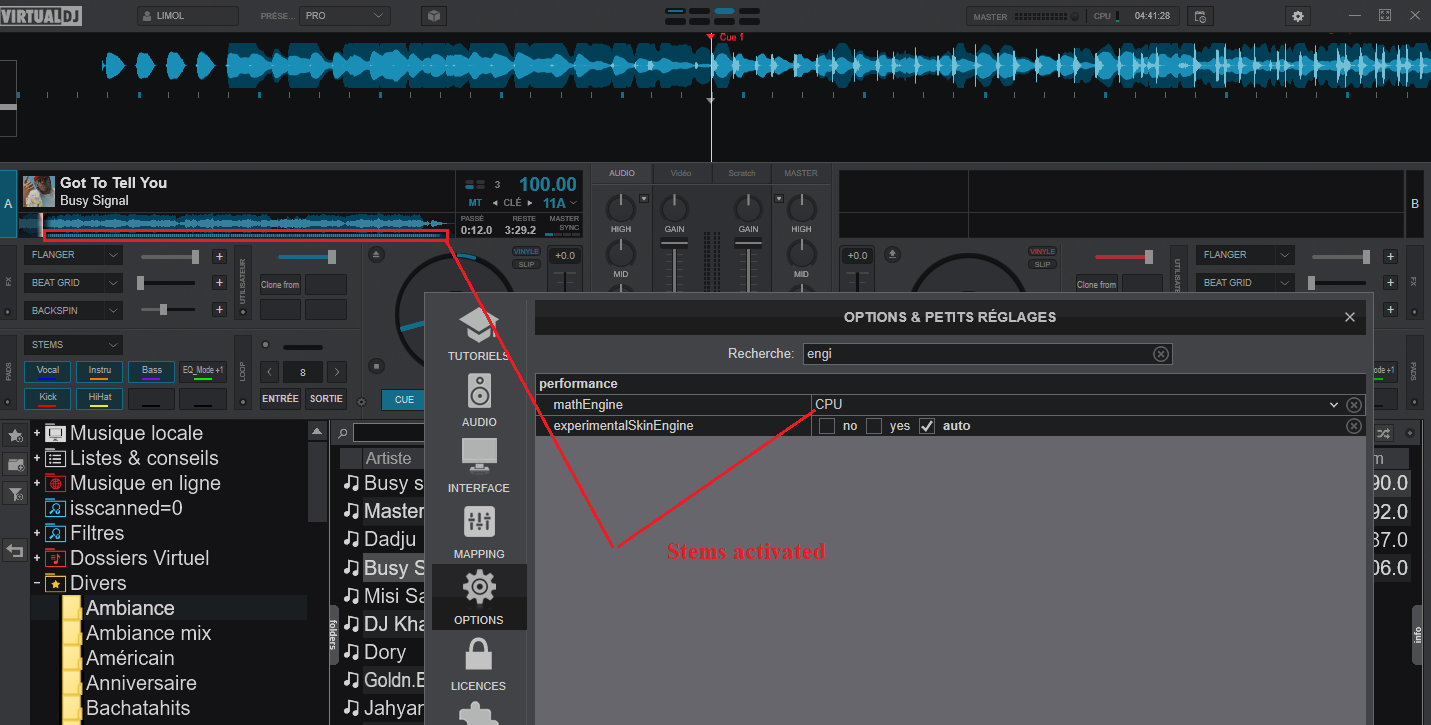
Task: Open the Audio settings section
Action: (478, 399)
